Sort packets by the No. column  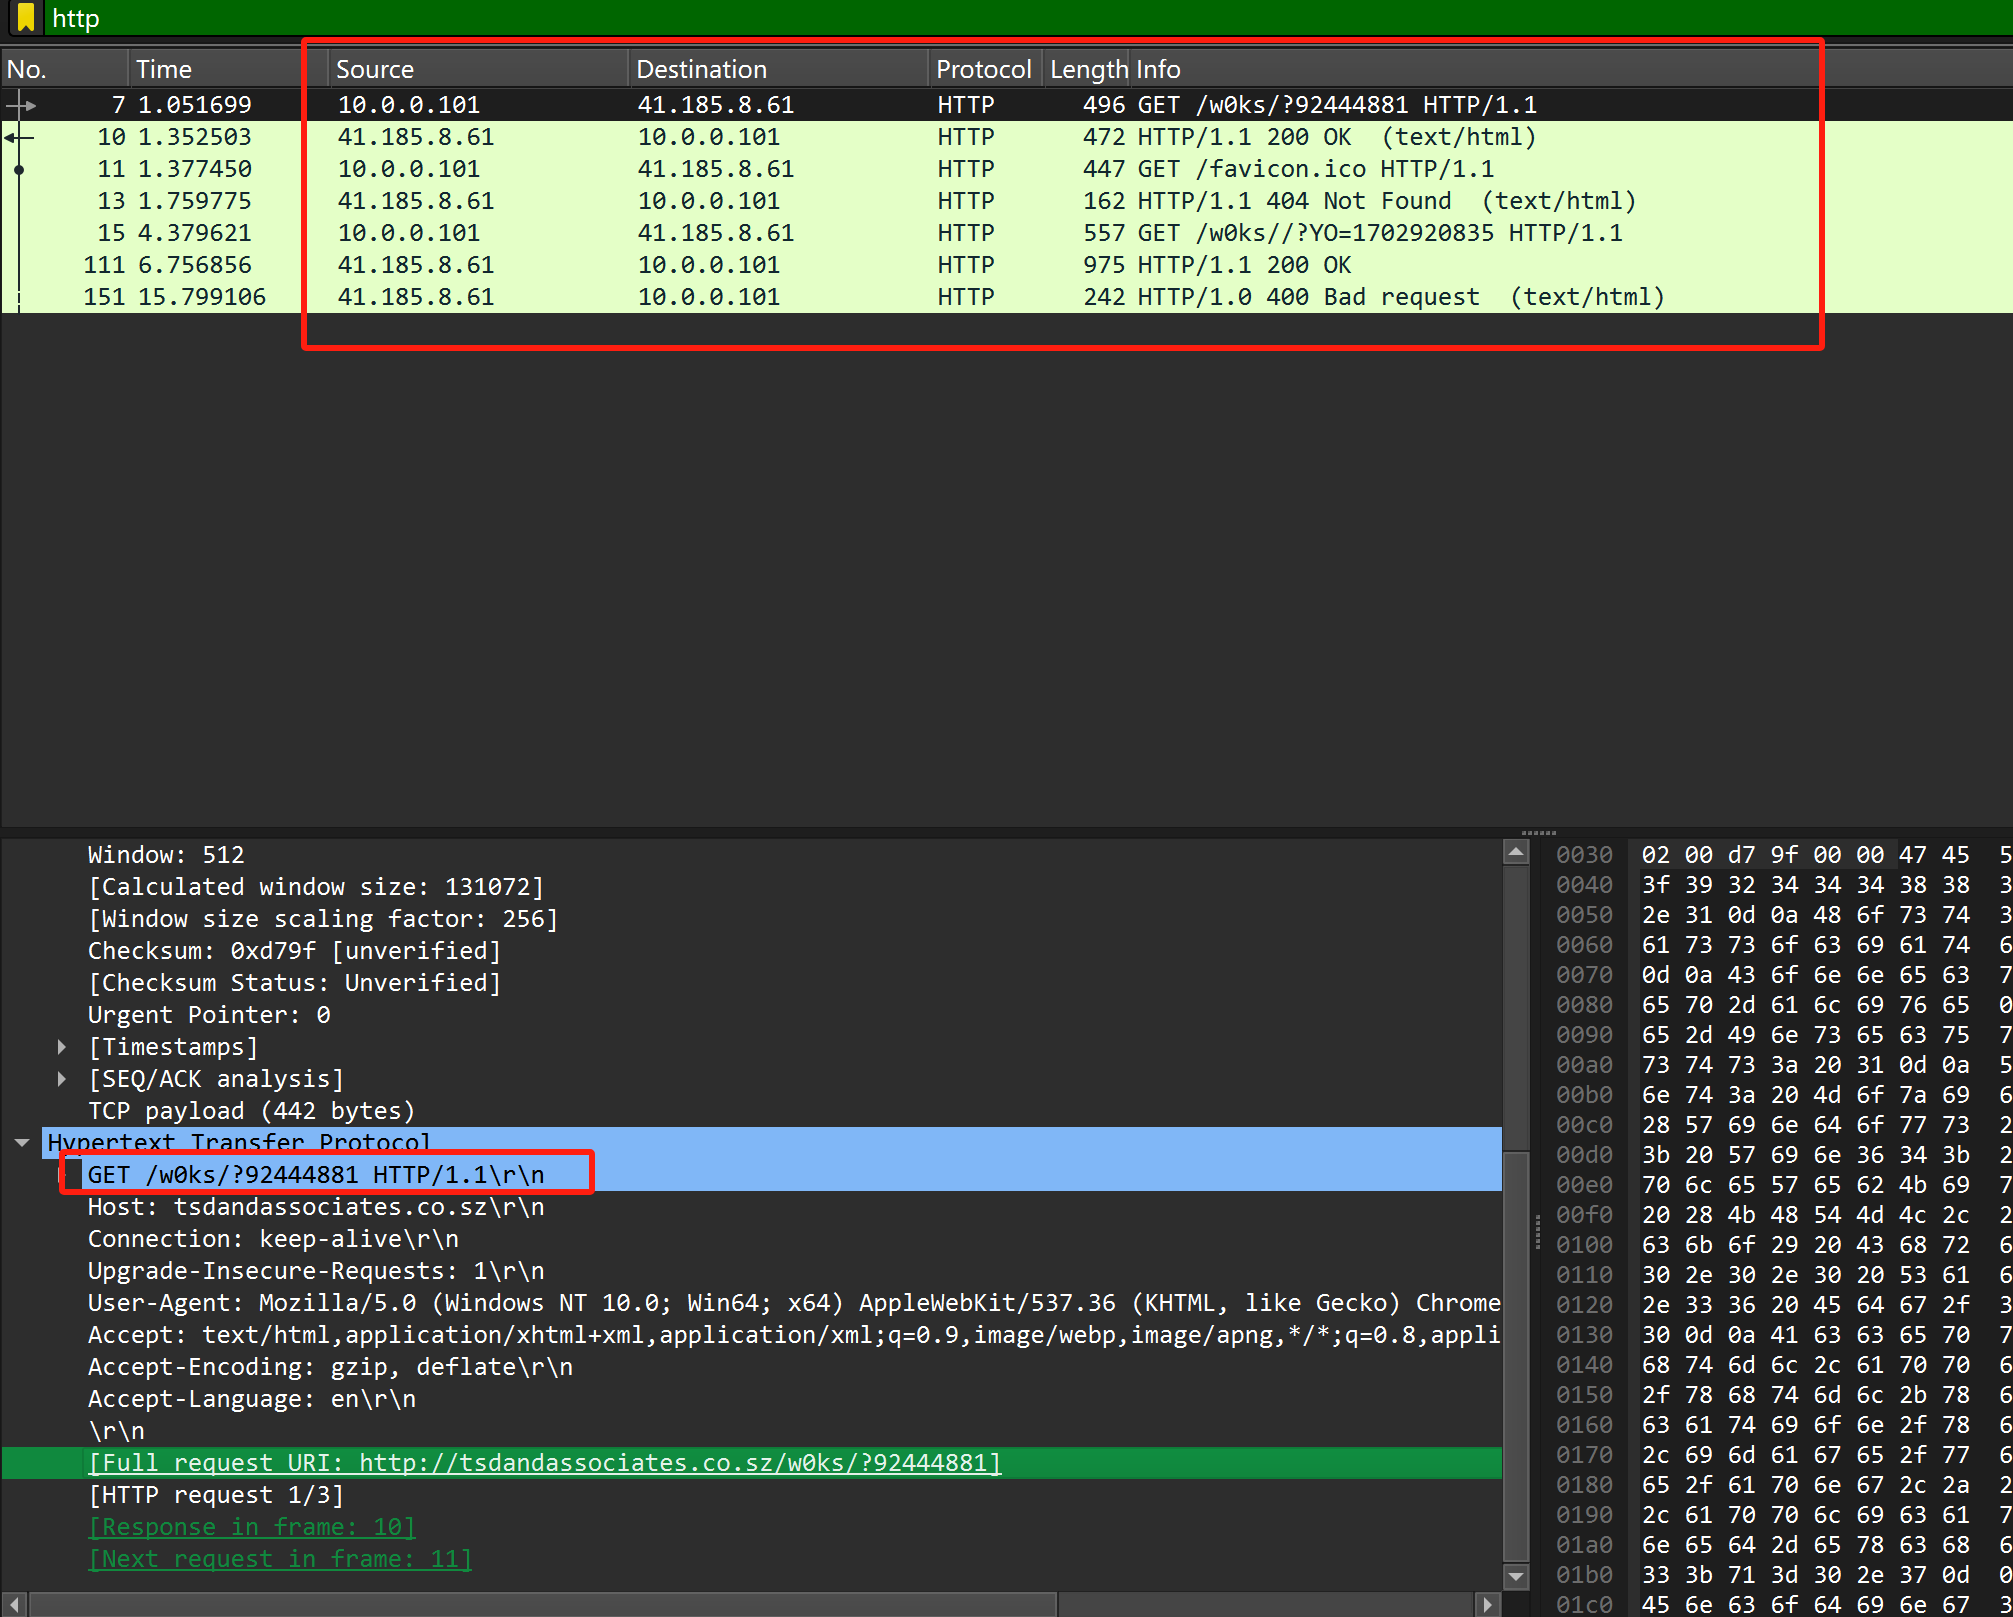[64, 69]
